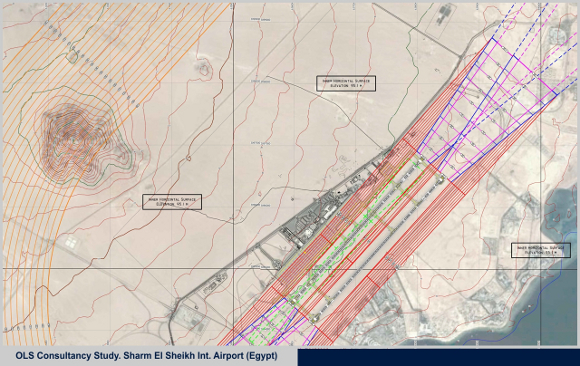This screenshot has width=580, height=366.
Task: Click the mountain peak at the contour center
Action: 74,141
